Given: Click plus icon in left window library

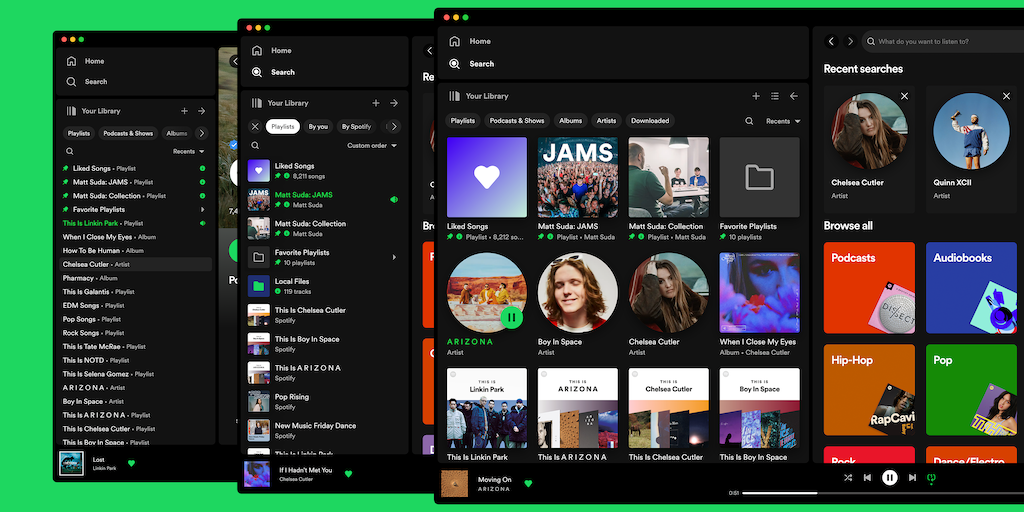Looking at the screenshot, I should [184, 111].
